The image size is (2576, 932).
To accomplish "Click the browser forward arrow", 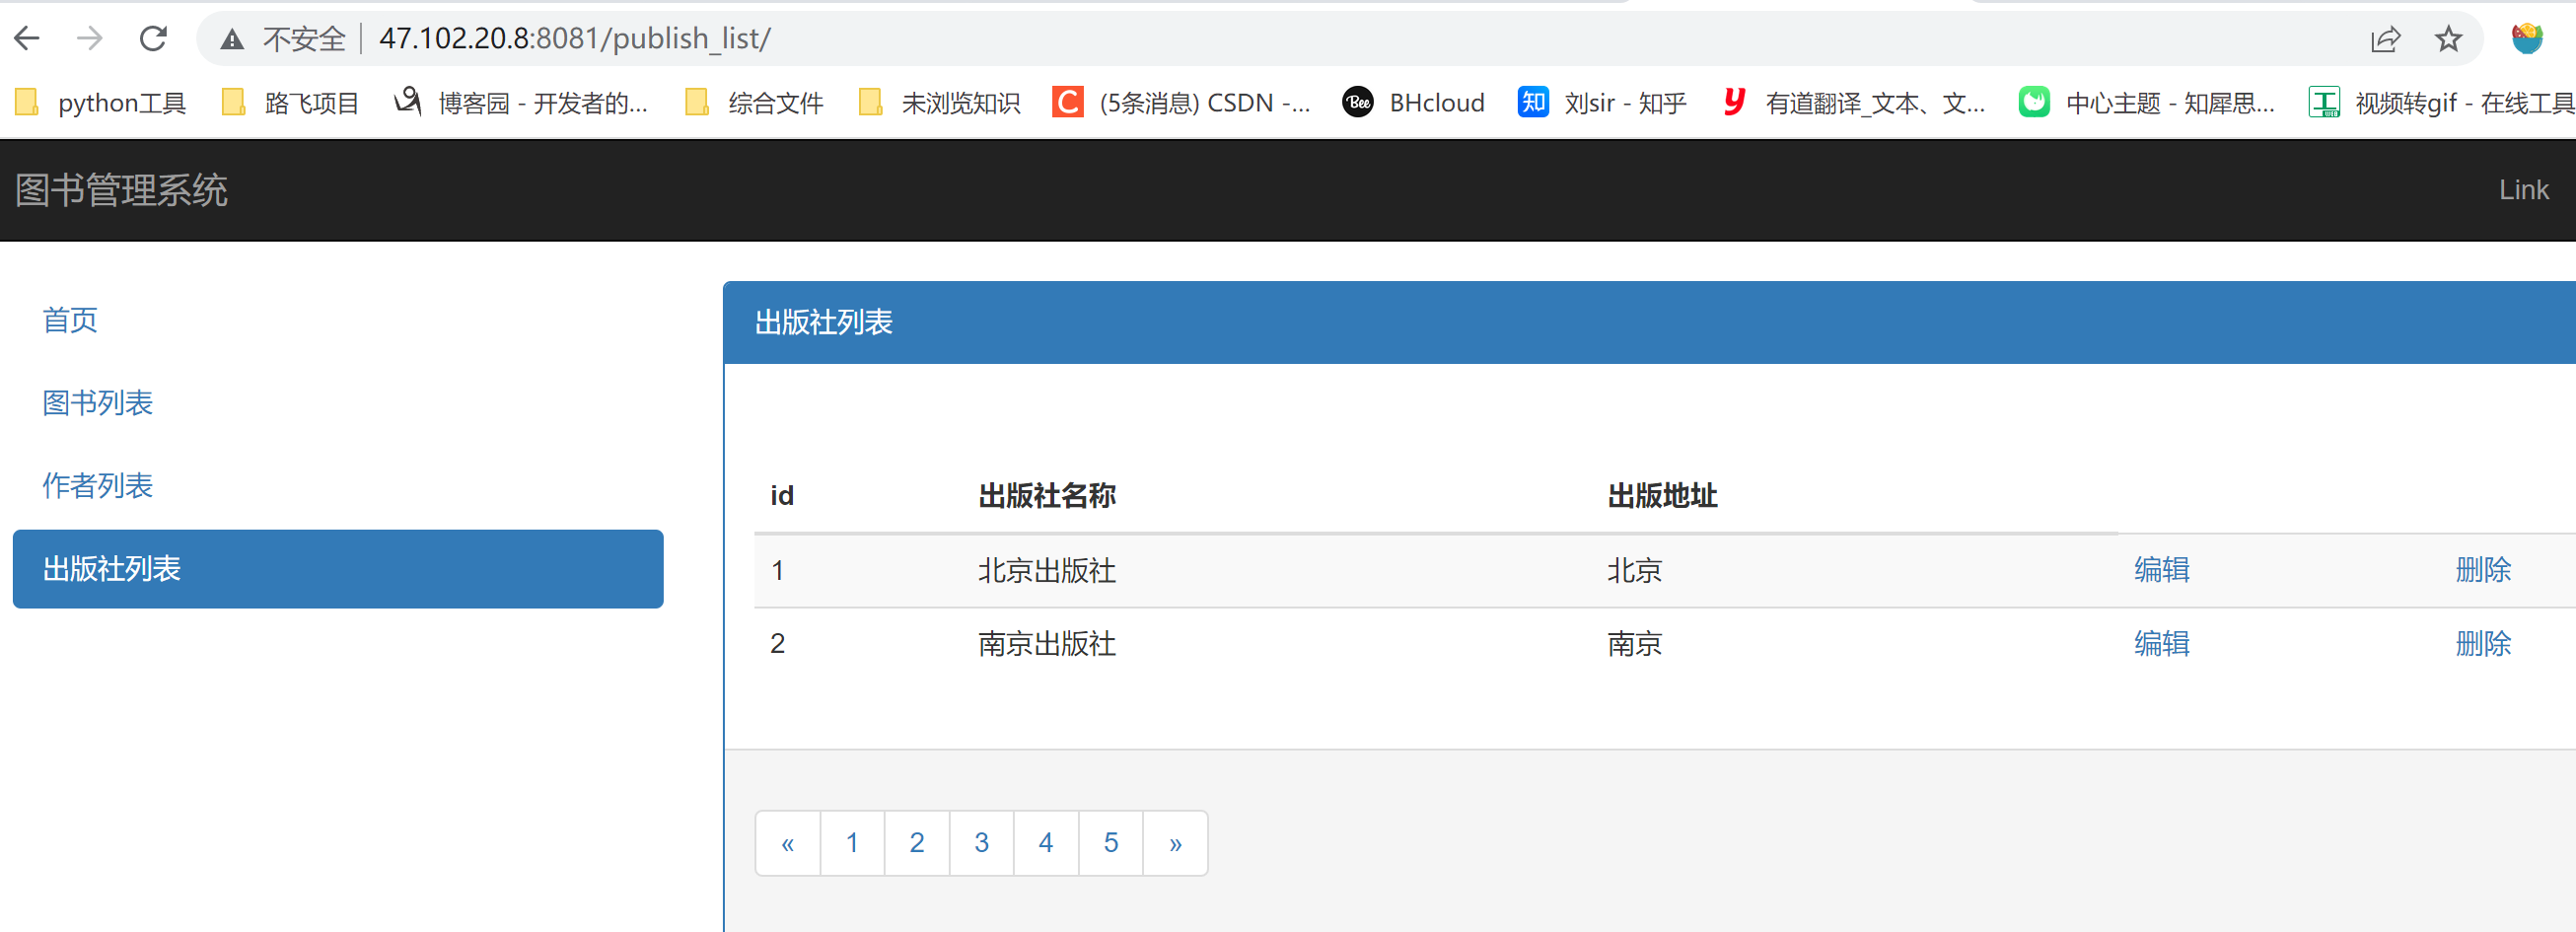I will pyautogui.click(x=90, y=39).
